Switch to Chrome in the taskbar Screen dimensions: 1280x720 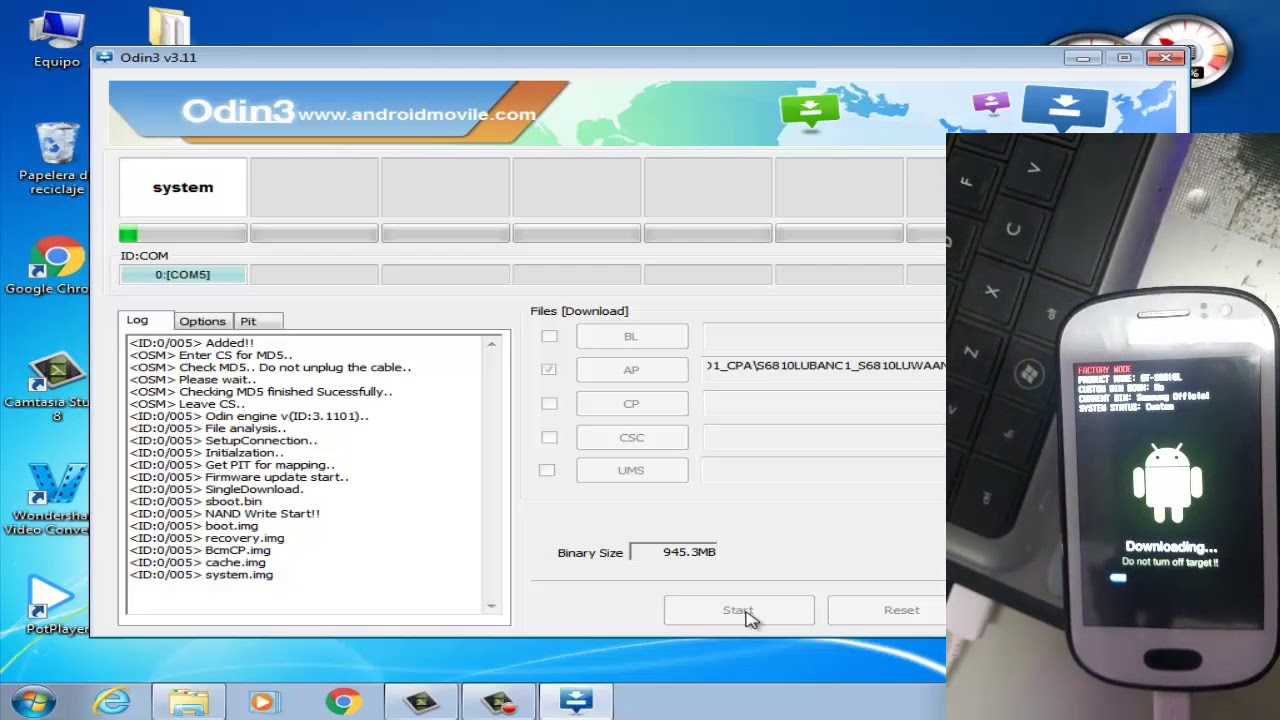[x=343, y=702]
